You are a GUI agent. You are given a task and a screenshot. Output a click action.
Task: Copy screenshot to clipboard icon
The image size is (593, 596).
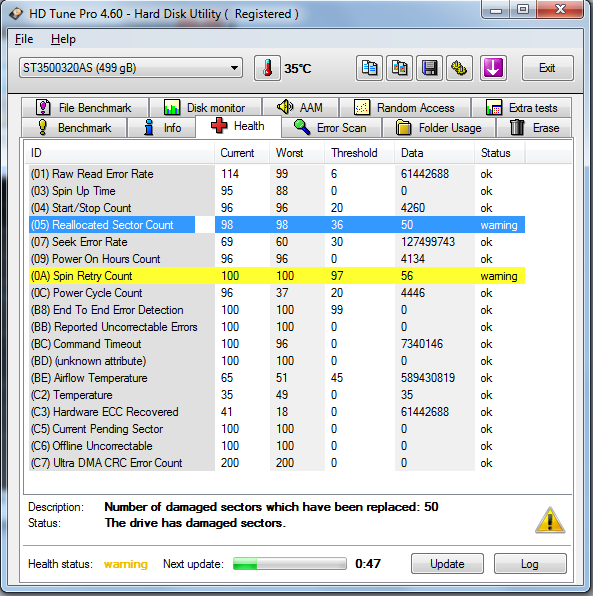coord(399,68)
